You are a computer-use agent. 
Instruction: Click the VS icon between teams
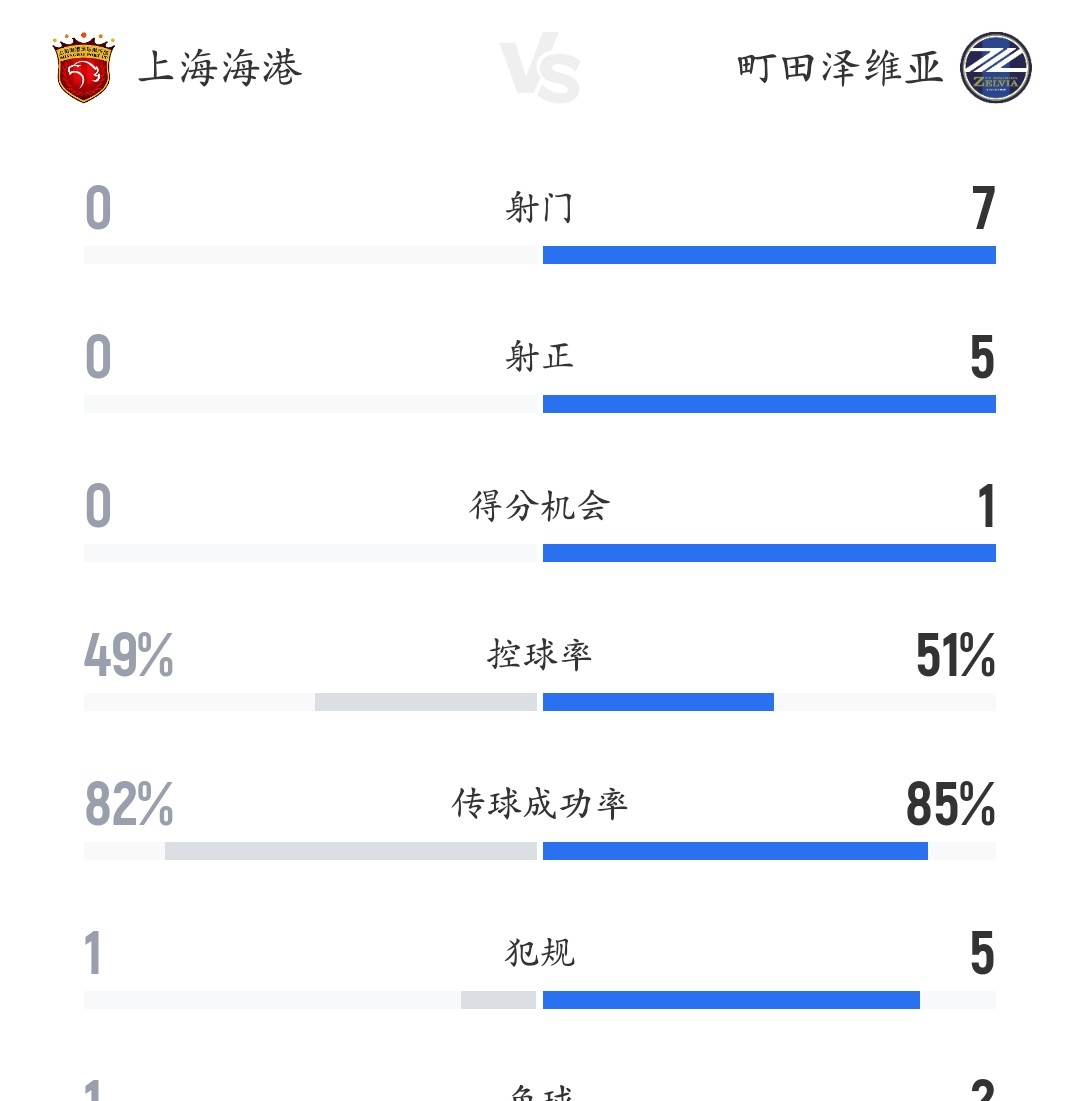pyautogui.click(x=540, y=71)
